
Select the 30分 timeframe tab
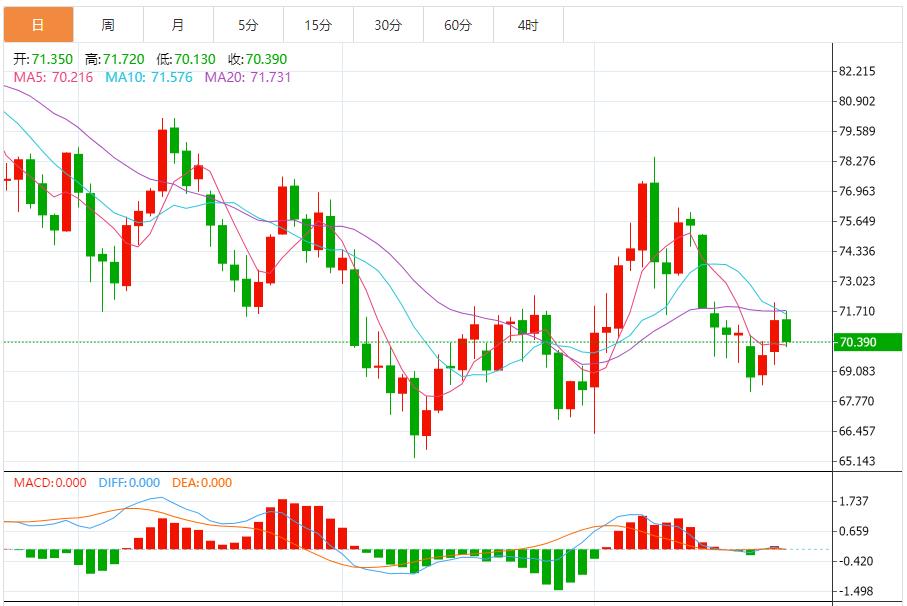(x=388, y=25)
